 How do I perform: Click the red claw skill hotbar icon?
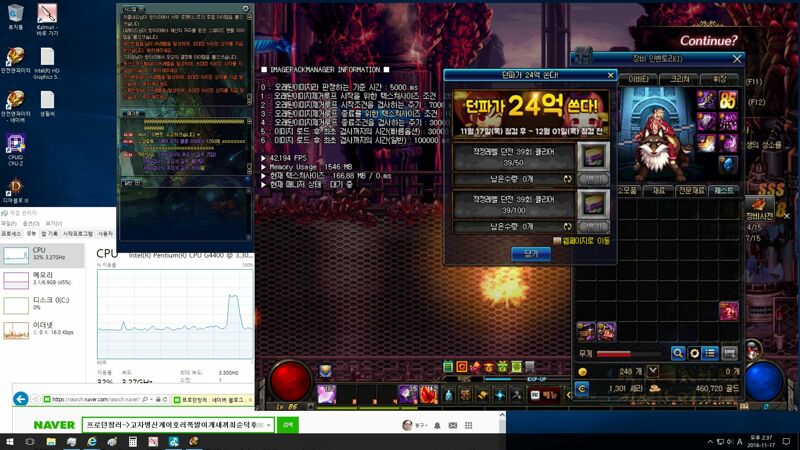click(x=429, y=394)
